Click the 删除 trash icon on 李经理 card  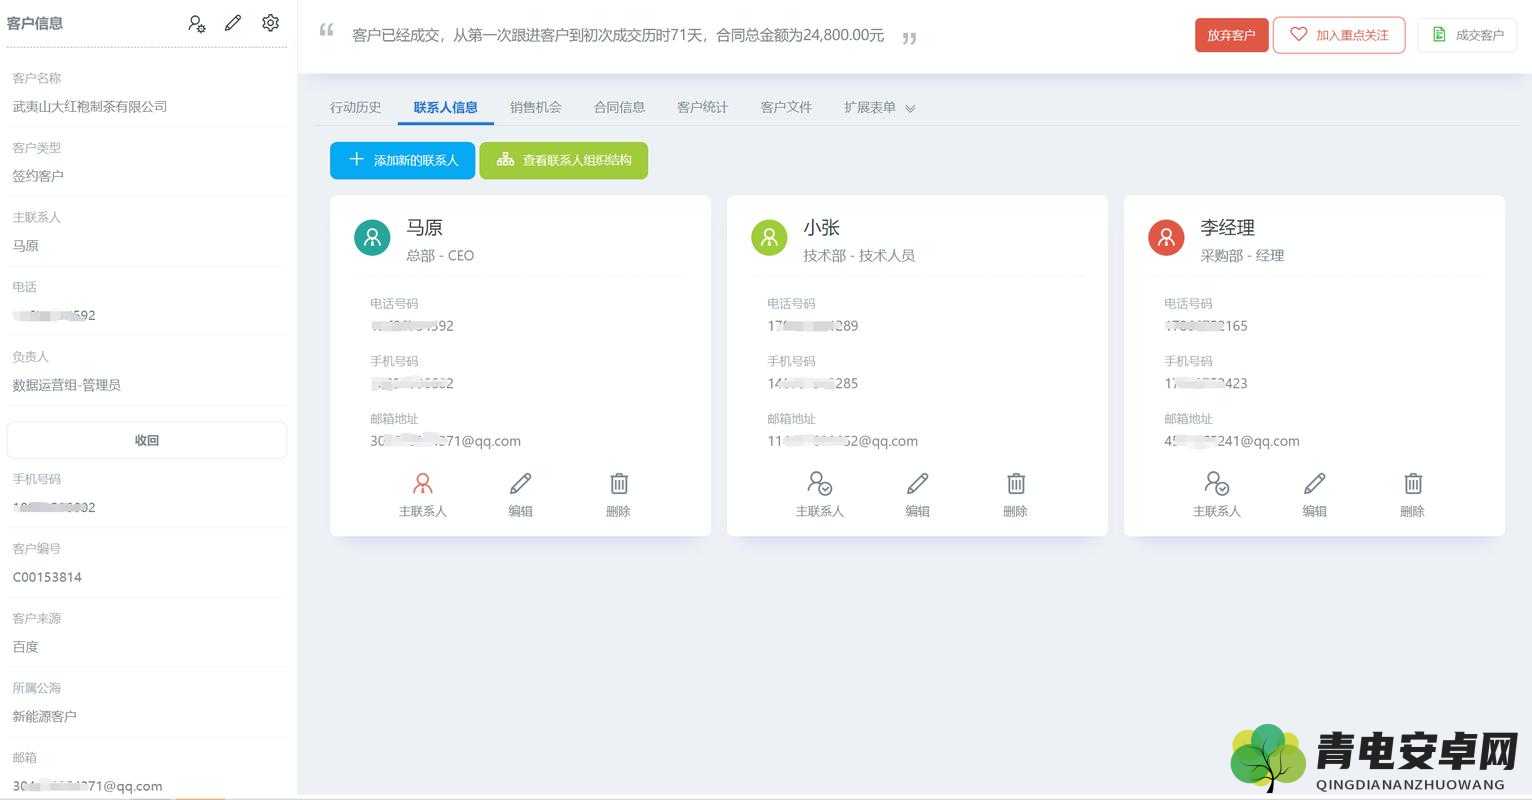[1413, 484]
